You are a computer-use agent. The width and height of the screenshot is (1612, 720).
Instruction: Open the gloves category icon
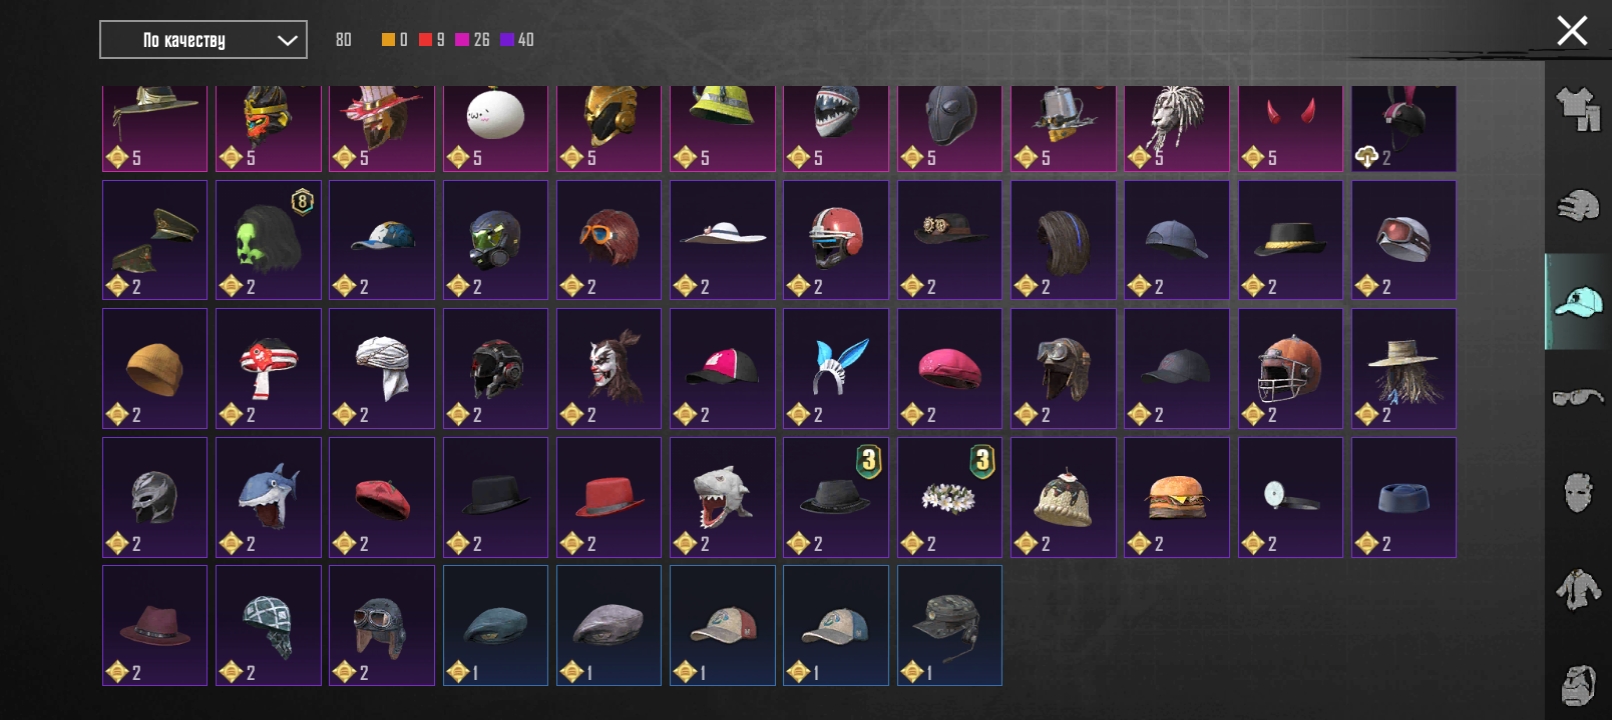tap(1578, 205)
